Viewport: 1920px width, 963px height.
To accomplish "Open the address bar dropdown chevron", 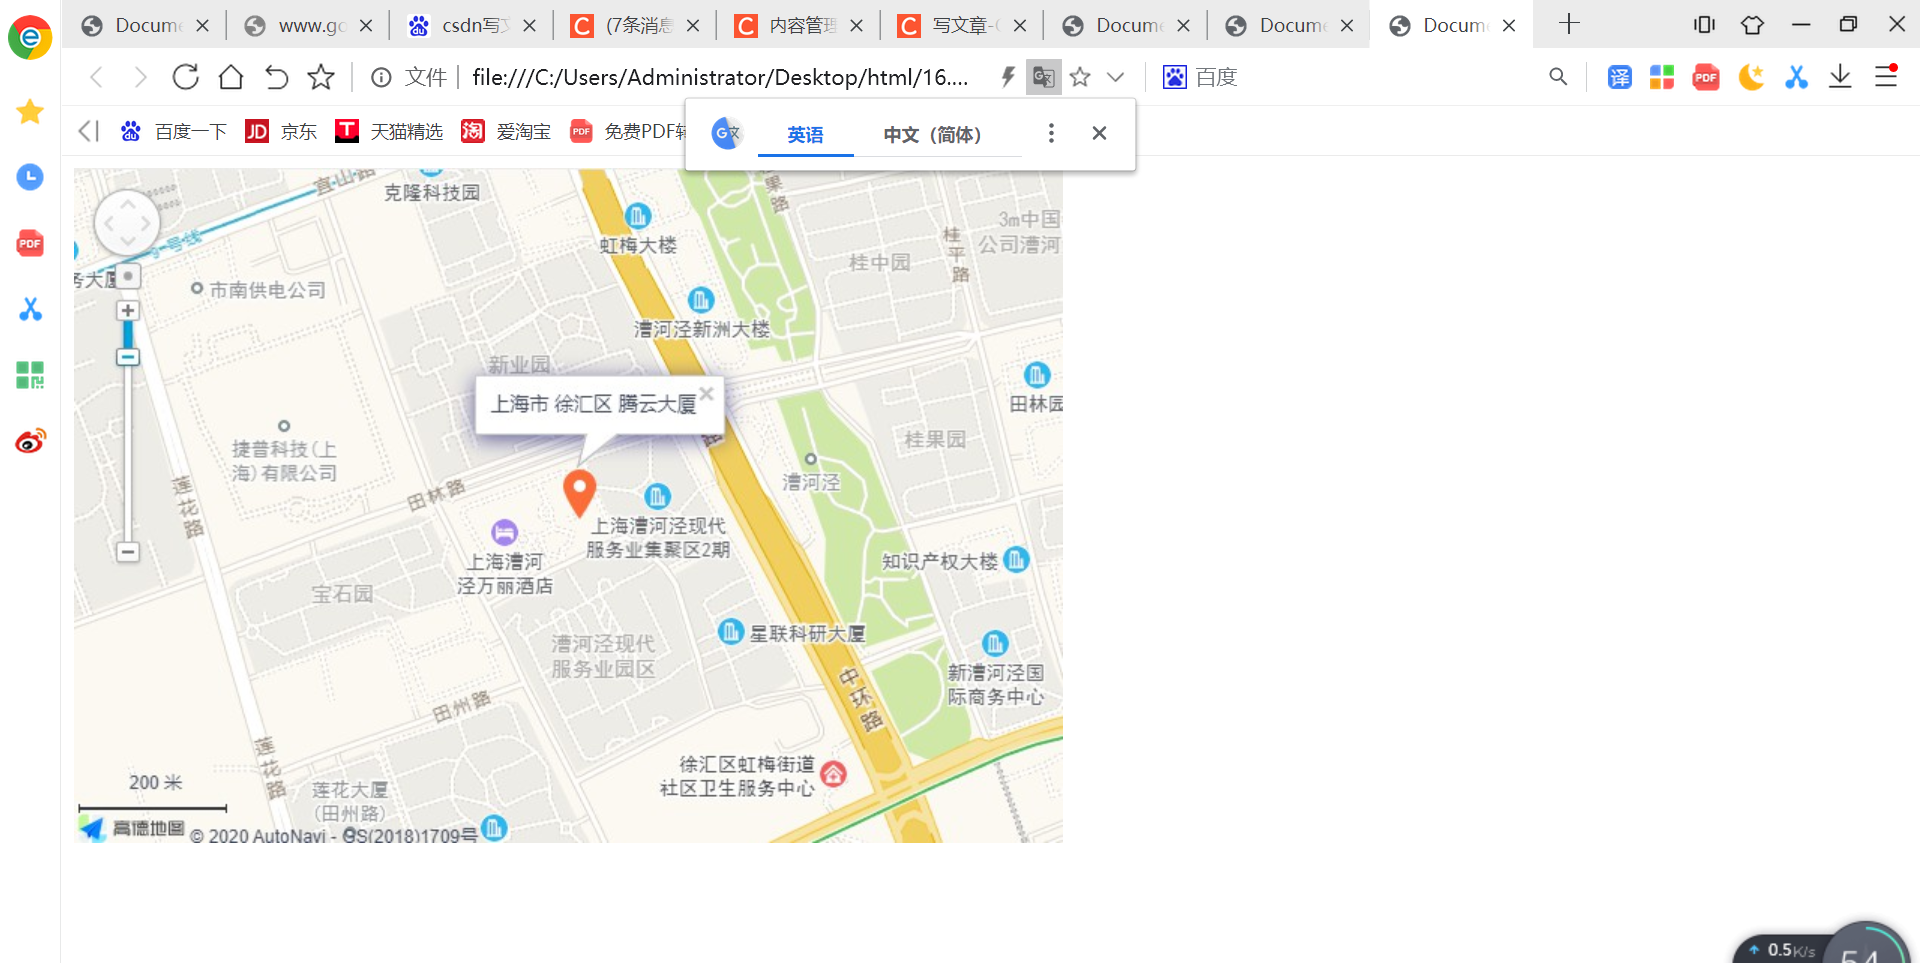I will 1116,77.
